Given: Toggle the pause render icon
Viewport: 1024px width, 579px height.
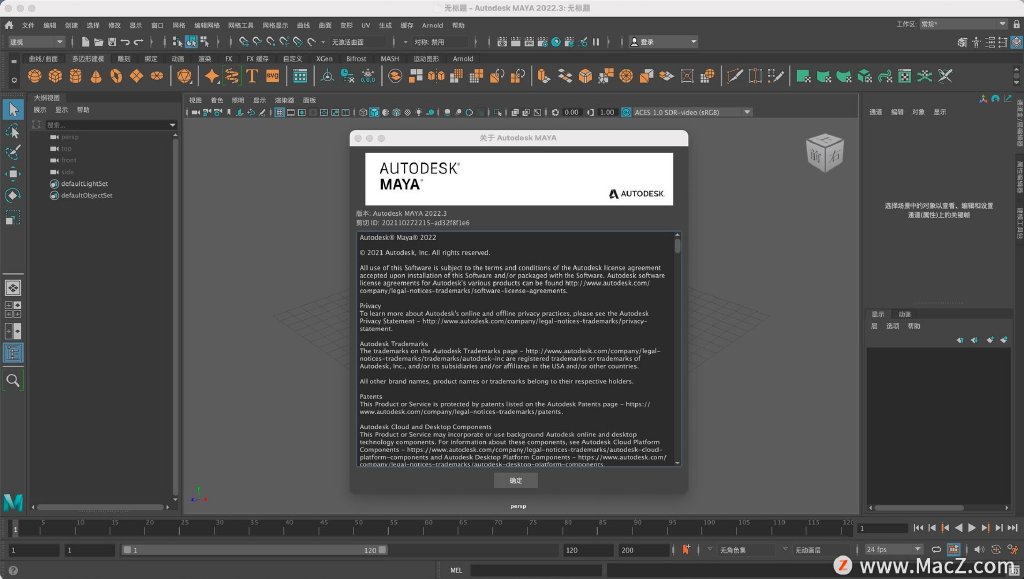Looking at the screenshot, I should click(x=596, y=42).
